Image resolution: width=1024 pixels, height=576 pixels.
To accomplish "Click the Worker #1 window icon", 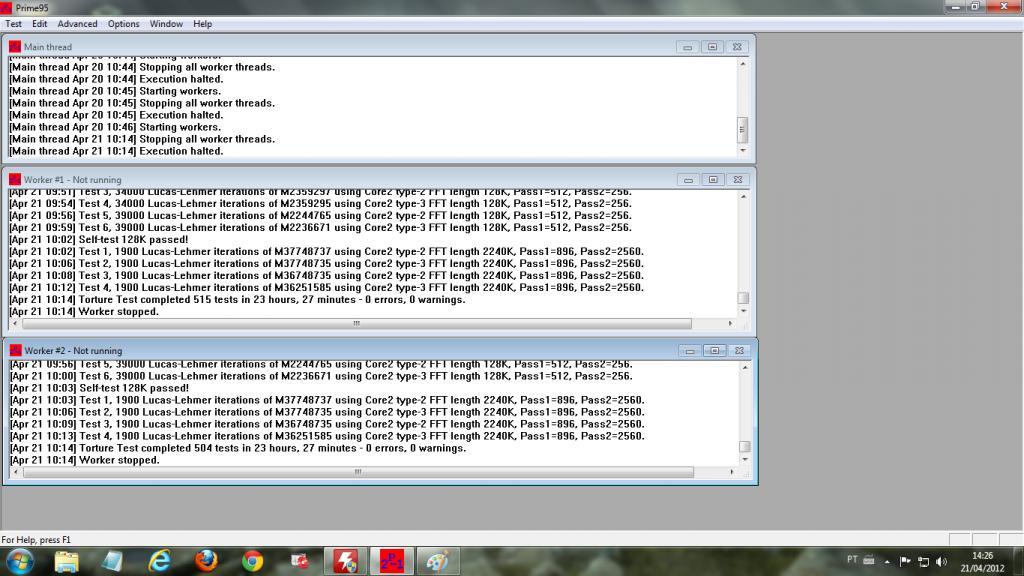I will pos(14,180).
